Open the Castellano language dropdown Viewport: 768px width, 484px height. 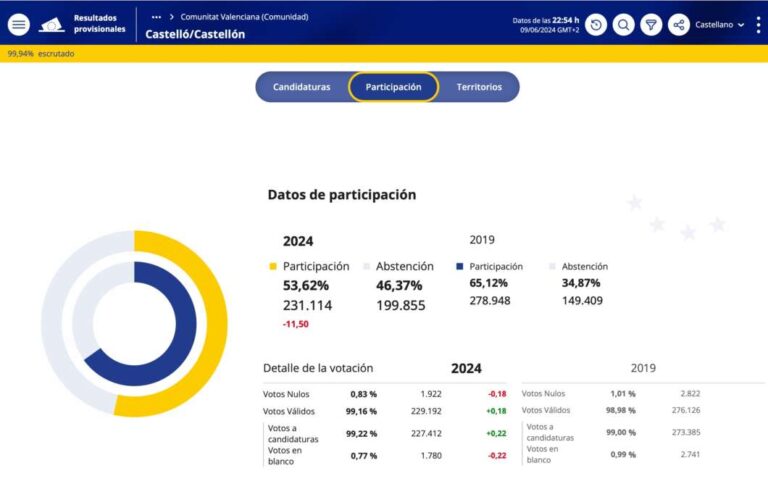point(720,25)
